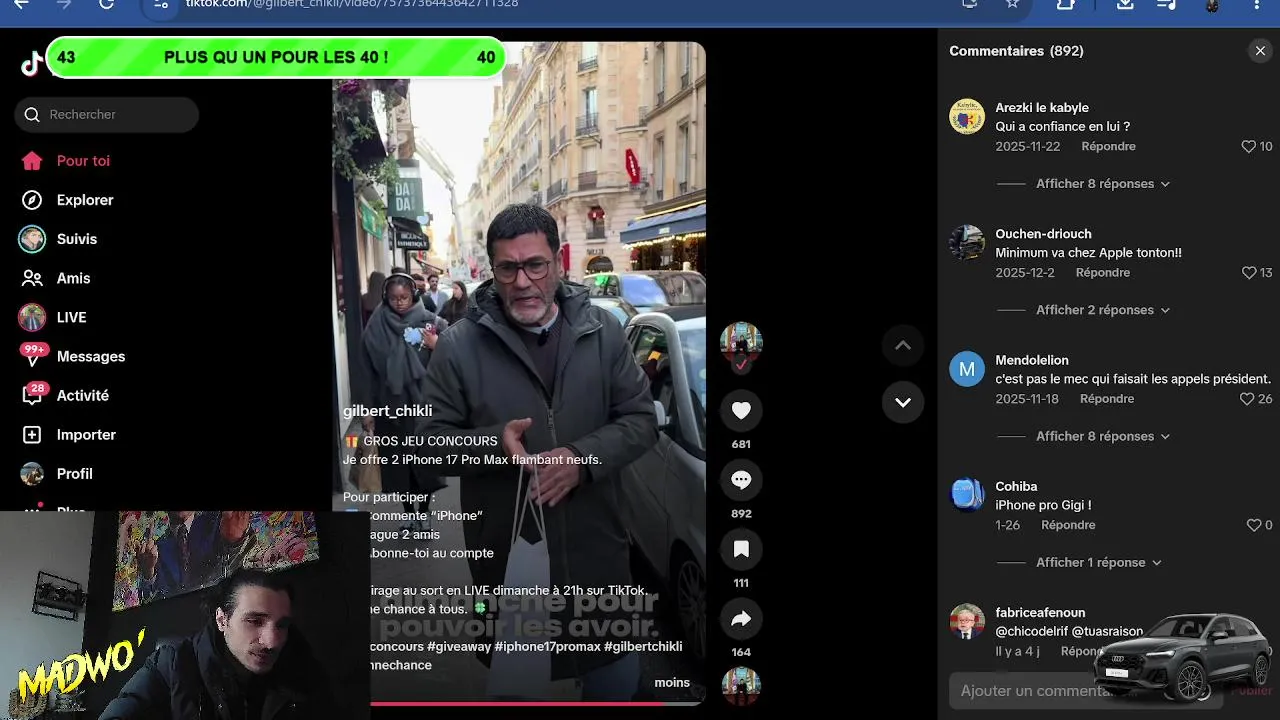Open Arezki le kabyle's avatar

pyautogui.click(x=967, y=116)
